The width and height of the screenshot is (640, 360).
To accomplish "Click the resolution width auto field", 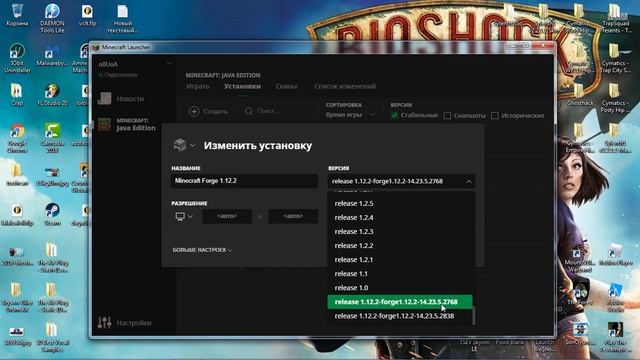I will [x=227, y=216].
